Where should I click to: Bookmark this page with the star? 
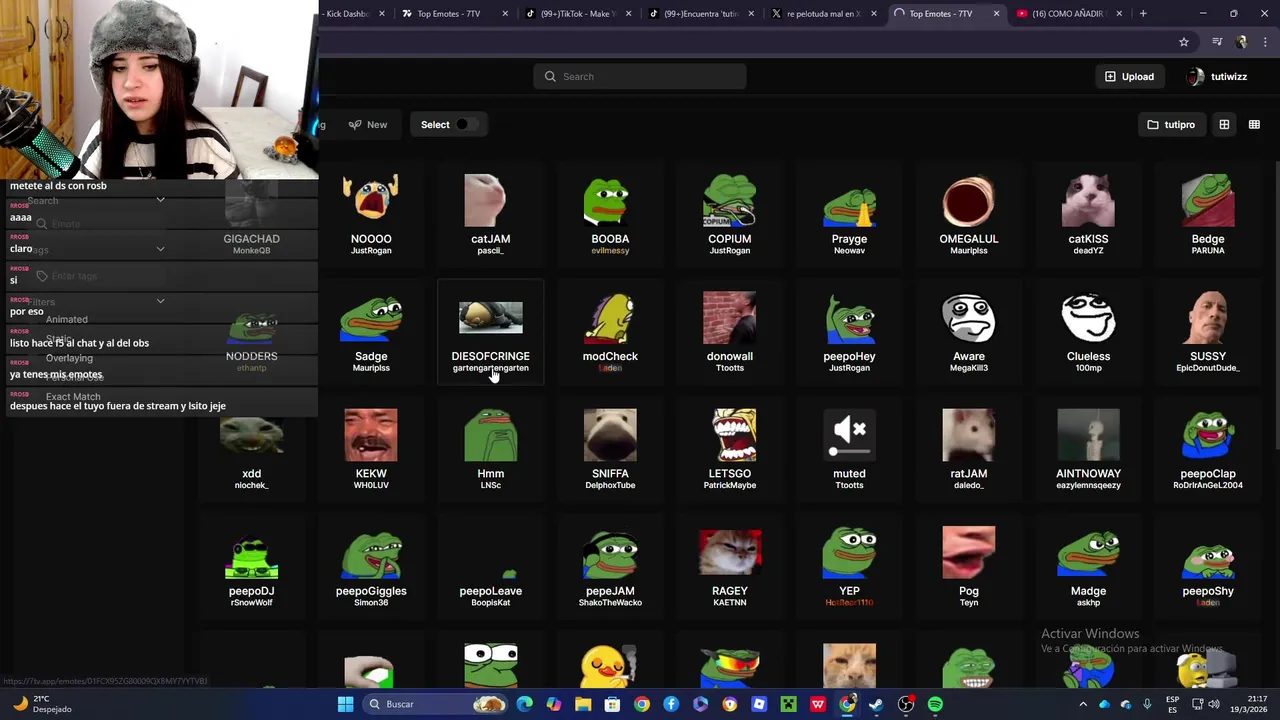point(1184,42)
